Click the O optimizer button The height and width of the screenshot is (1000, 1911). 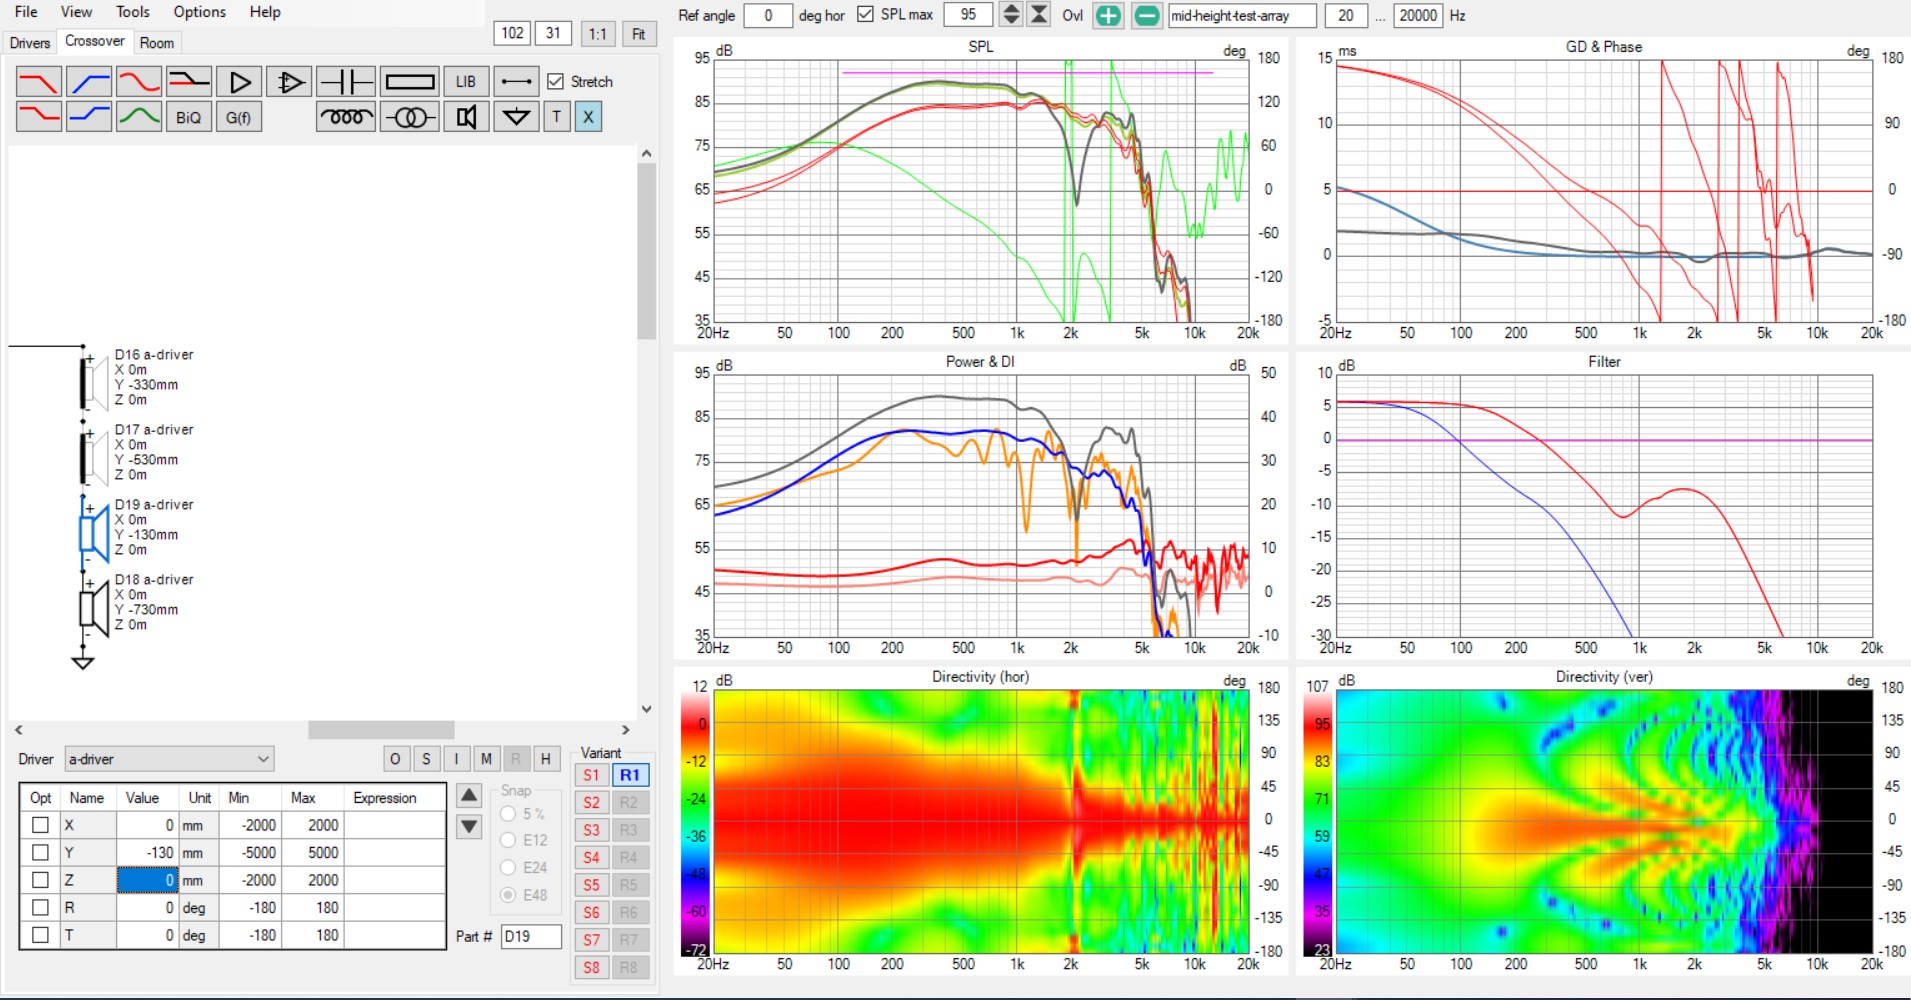(395, 759)
